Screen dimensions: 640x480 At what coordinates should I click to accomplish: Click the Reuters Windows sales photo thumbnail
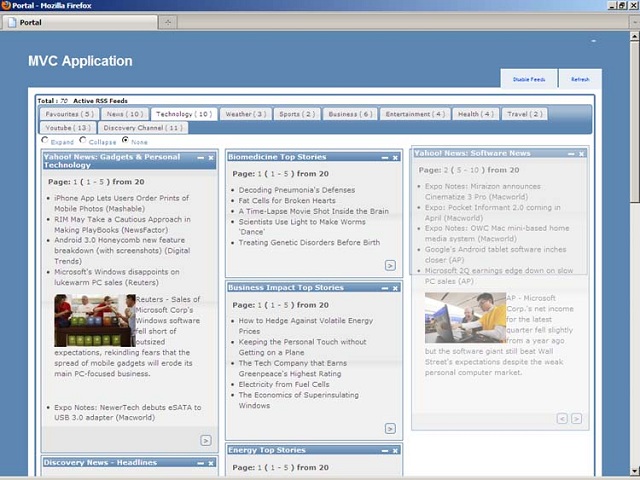(x=95, y=320)
